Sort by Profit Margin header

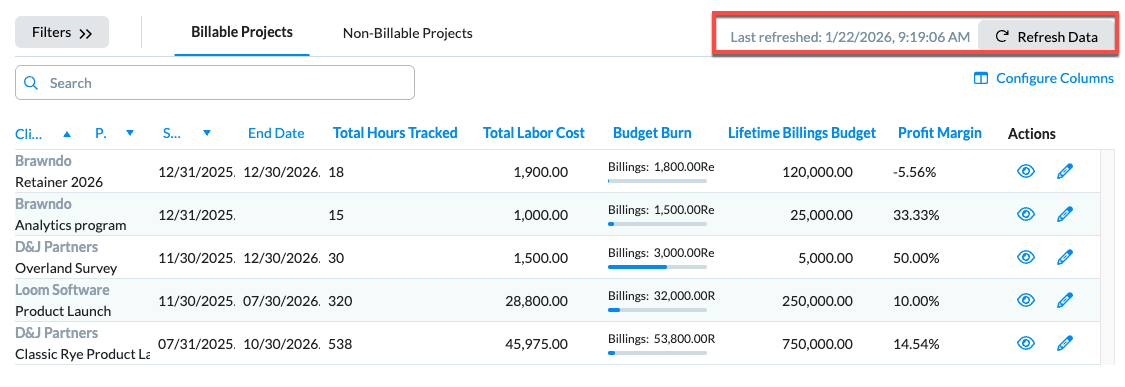click(x=940, y=133)
